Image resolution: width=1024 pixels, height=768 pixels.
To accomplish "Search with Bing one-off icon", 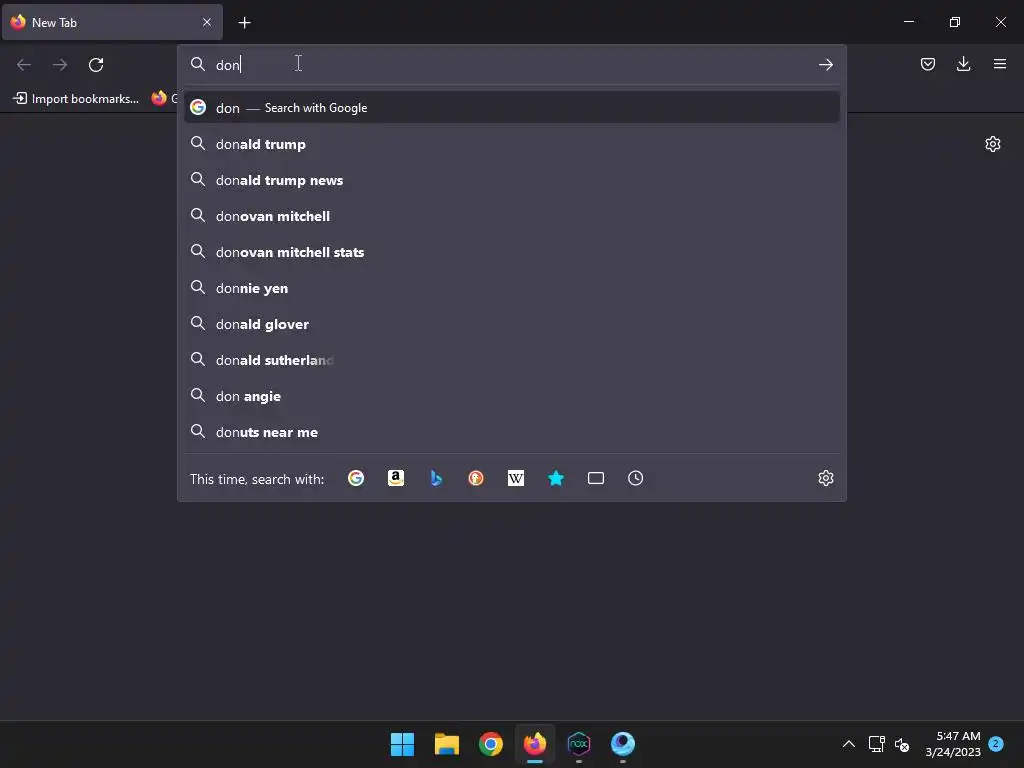I will coord(436,478).
